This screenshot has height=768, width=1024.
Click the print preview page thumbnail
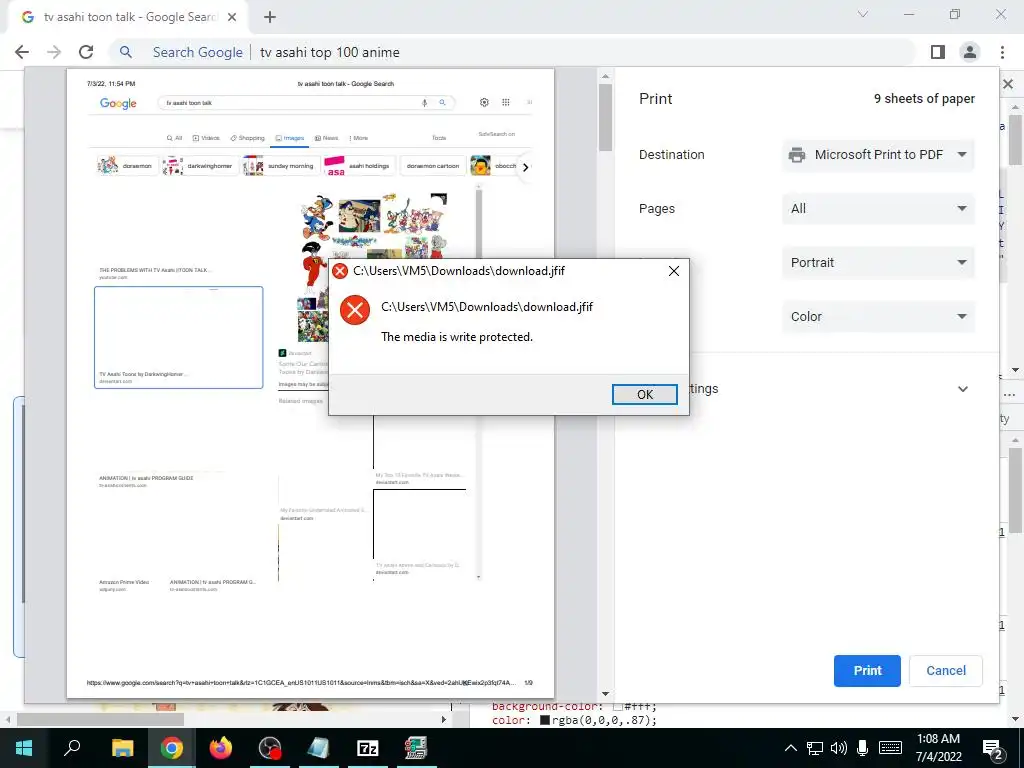310,383
